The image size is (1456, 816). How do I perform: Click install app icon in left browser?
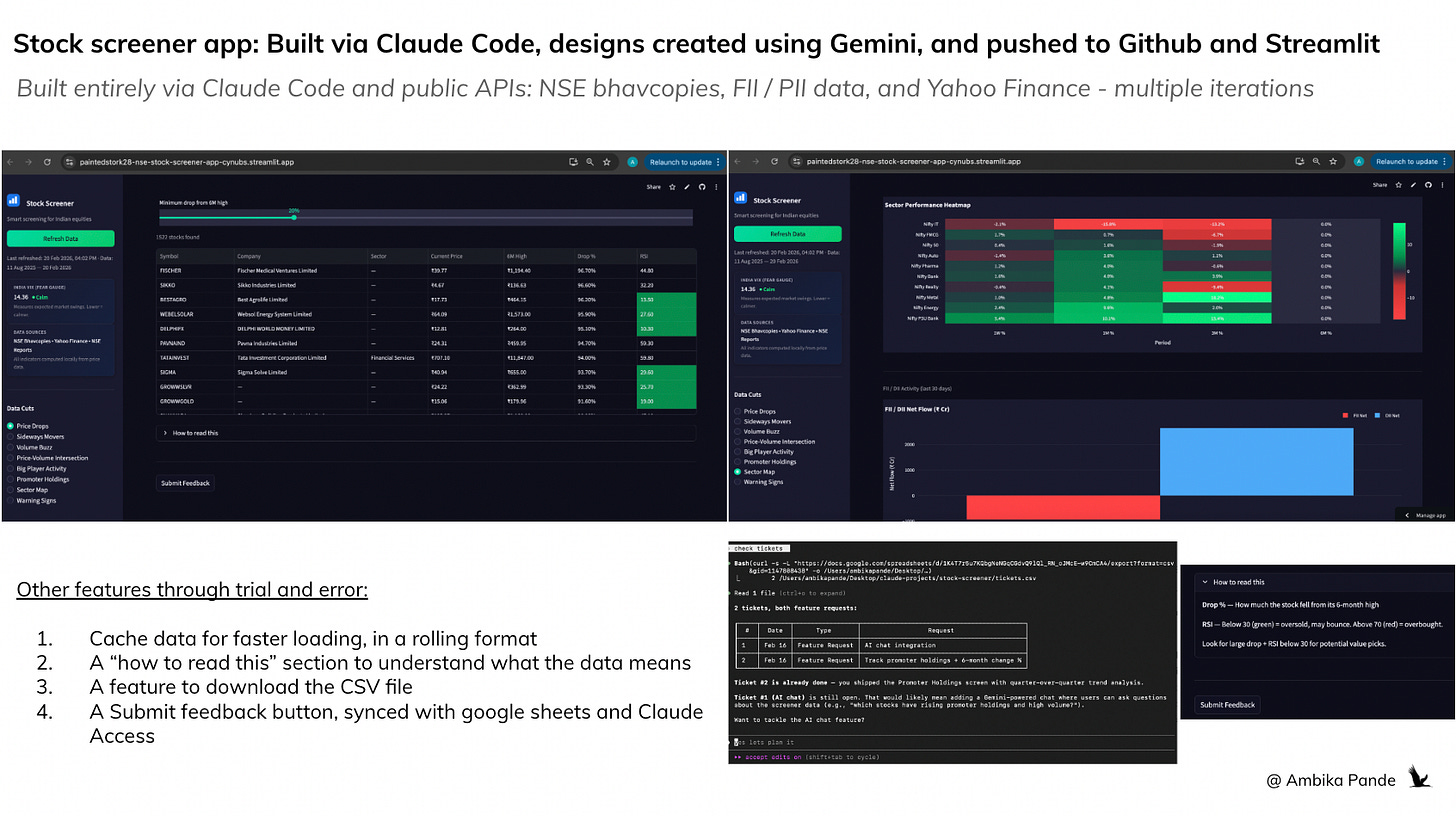(573, 162)
